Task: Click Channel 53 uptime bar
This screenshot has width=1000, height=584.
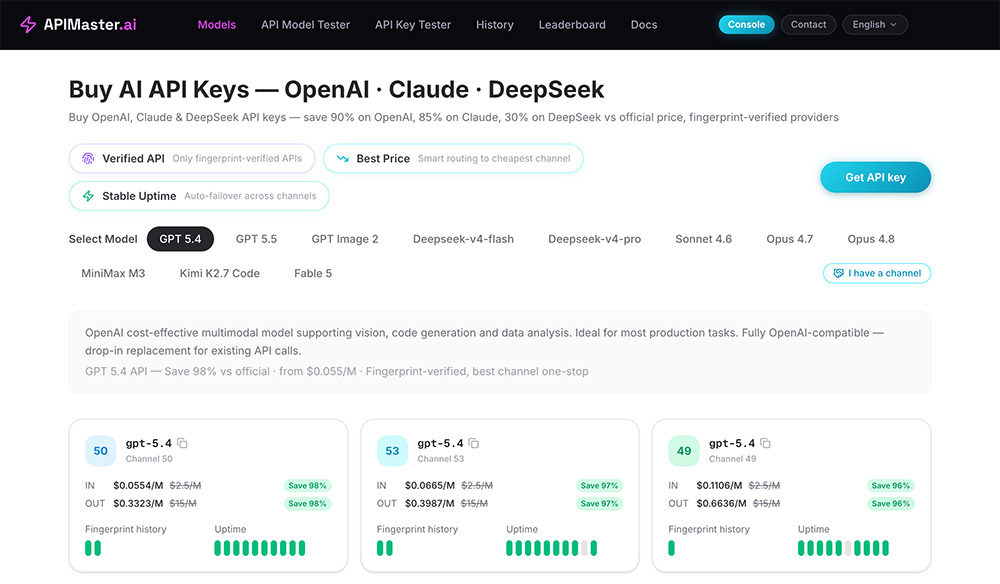Action: coord(552,548)
